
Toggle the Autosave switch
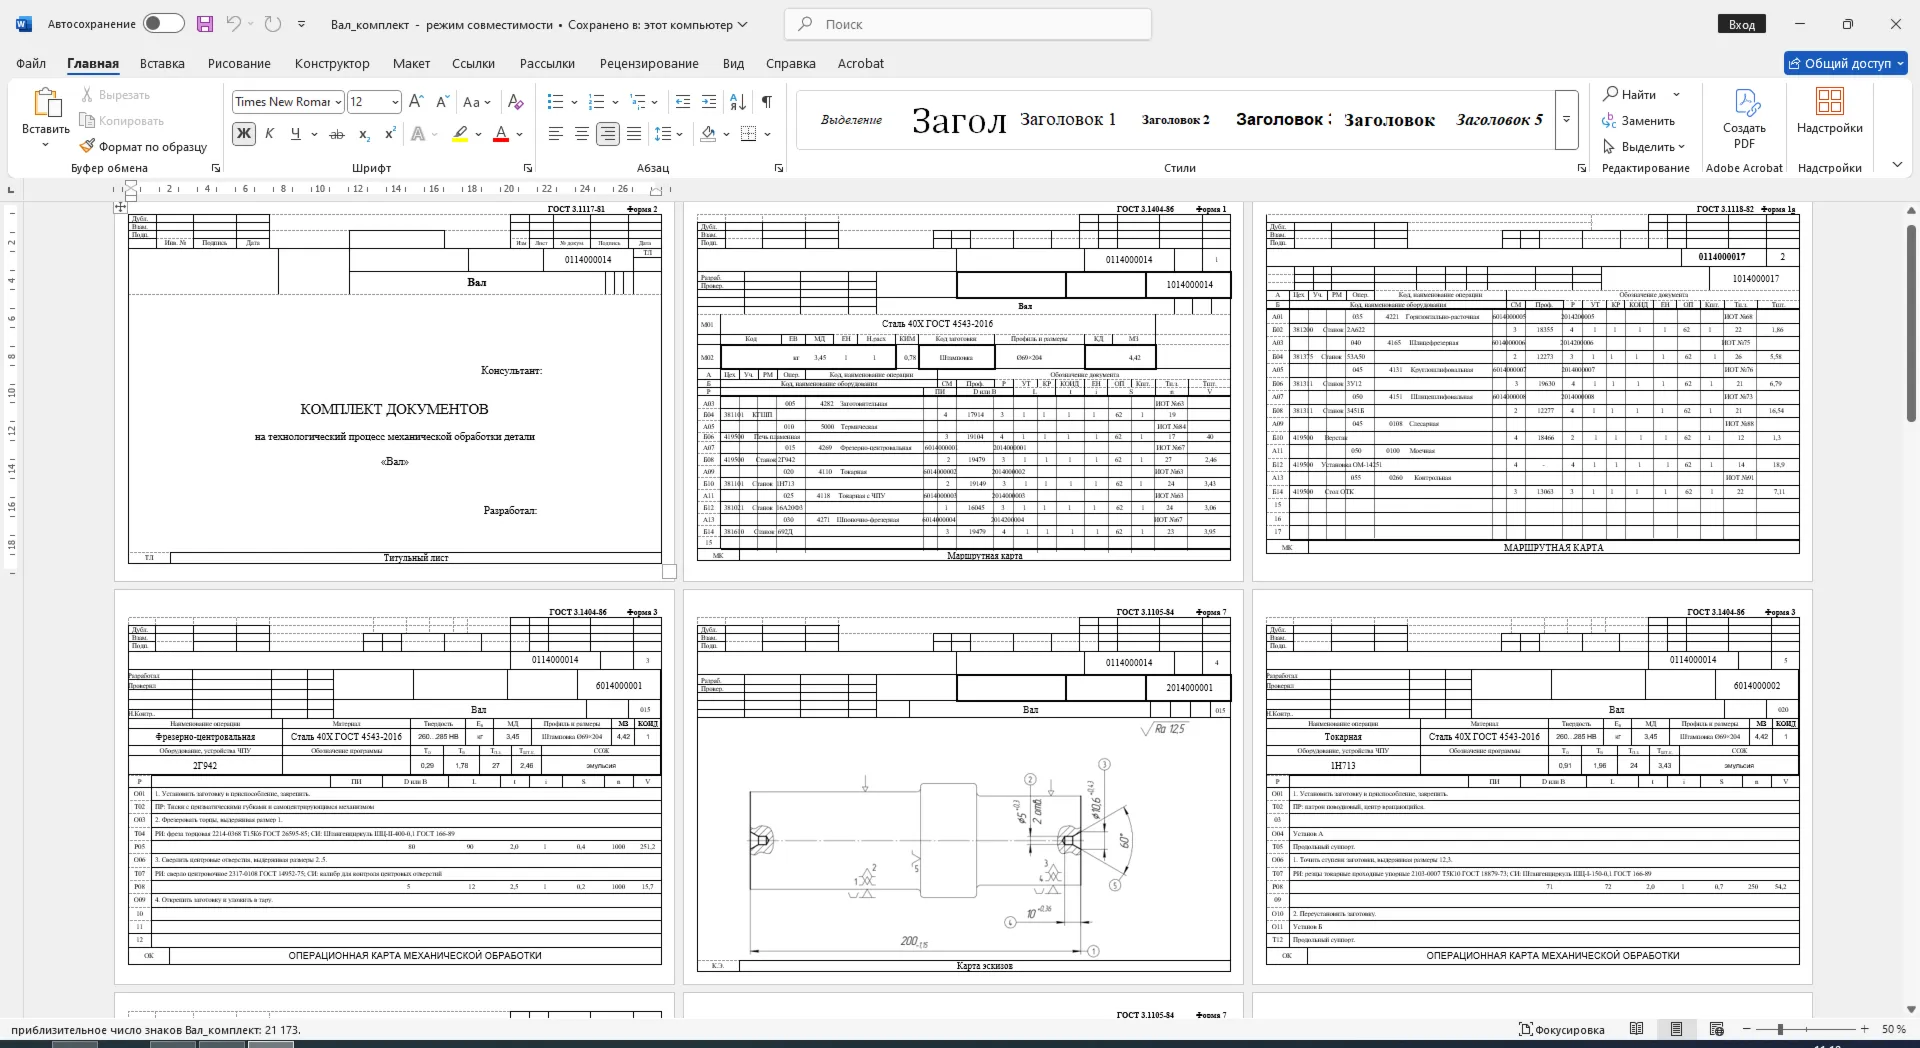tap(163, 24)
